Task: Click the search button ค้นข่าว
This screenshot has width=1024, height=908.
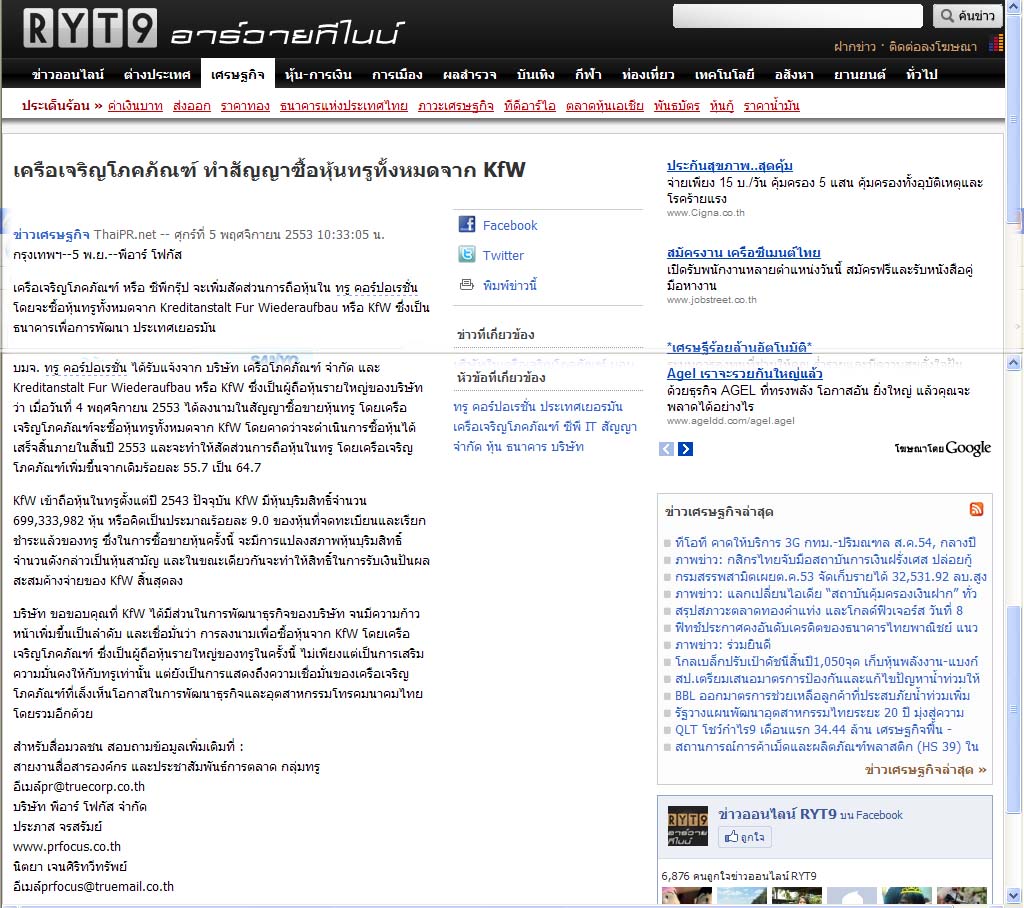Action: pyautogui.click(x=968, y=16)
